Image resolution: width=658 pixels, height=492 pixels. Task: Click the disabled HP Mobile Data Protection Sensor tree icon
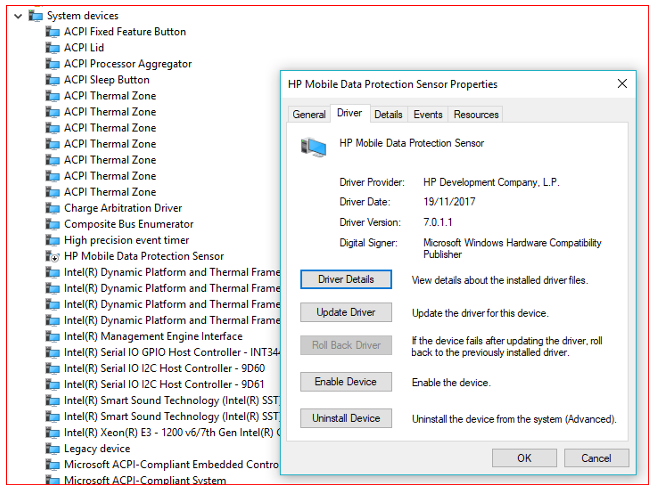tap(52, 256)
